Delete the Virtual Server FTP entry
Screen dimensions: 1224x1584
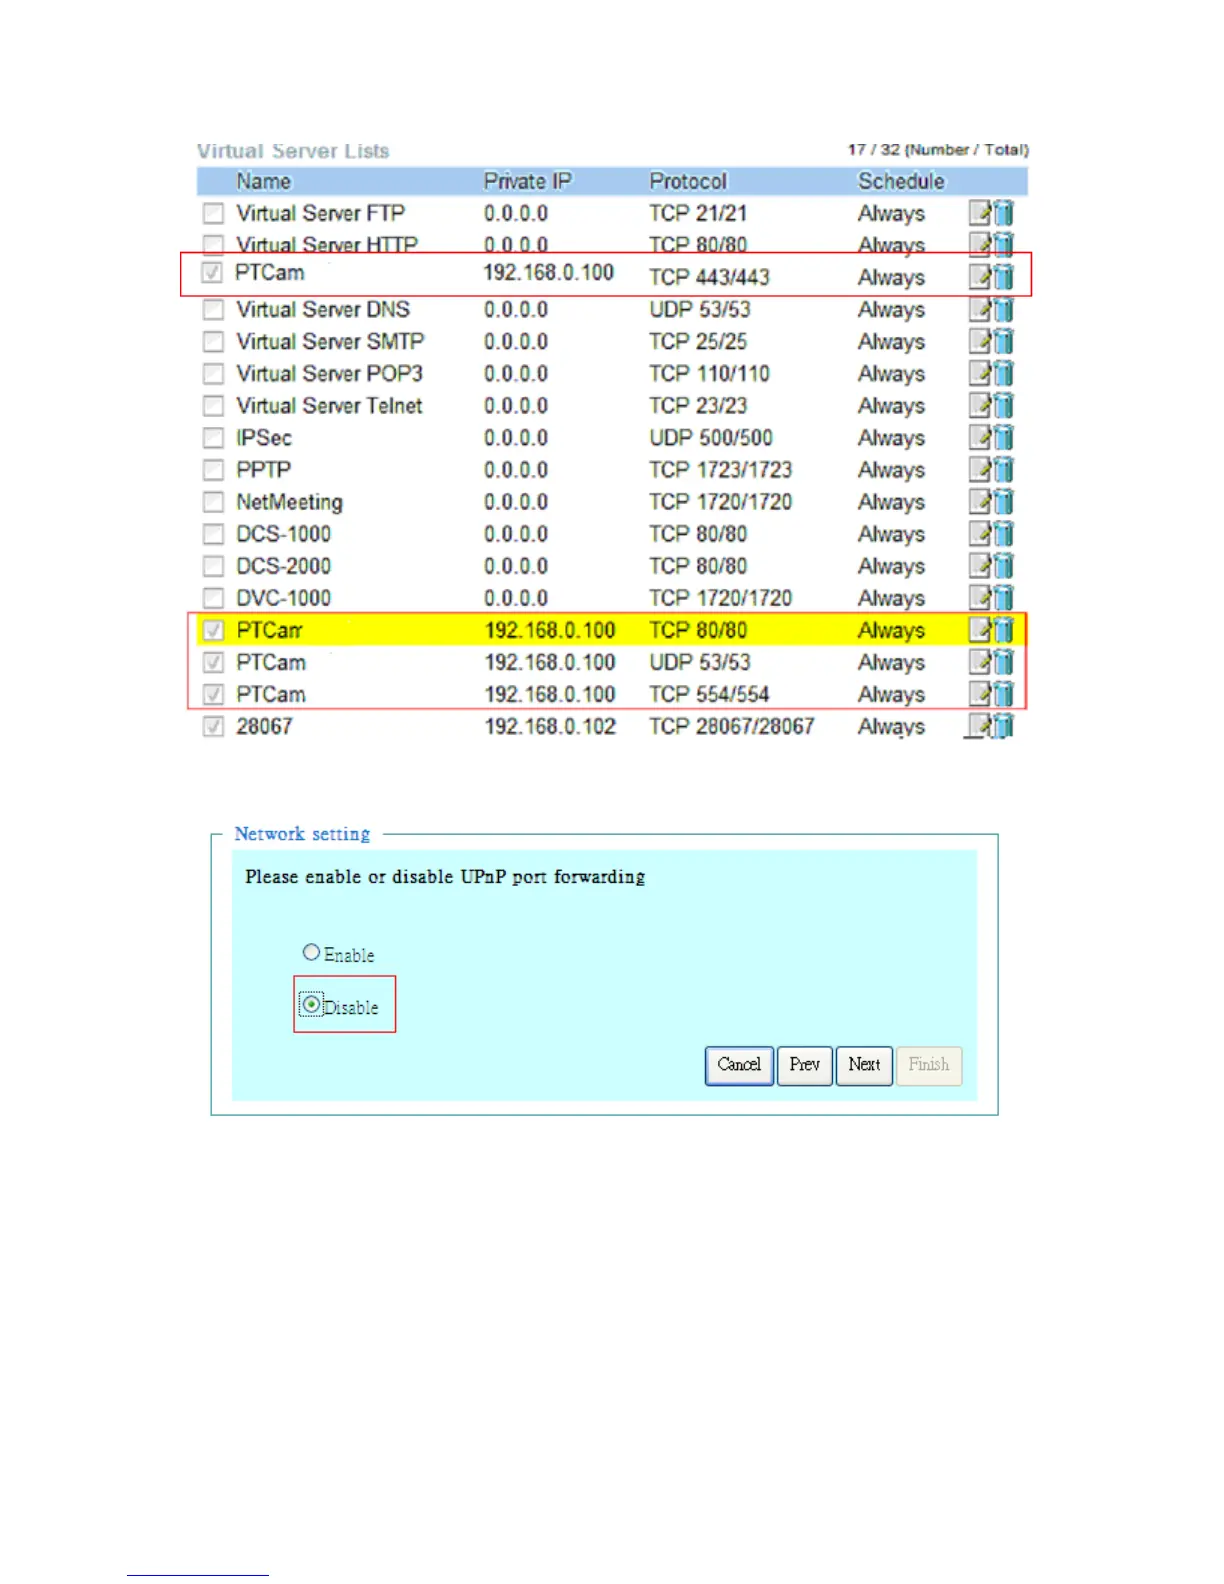(1003, 213)
